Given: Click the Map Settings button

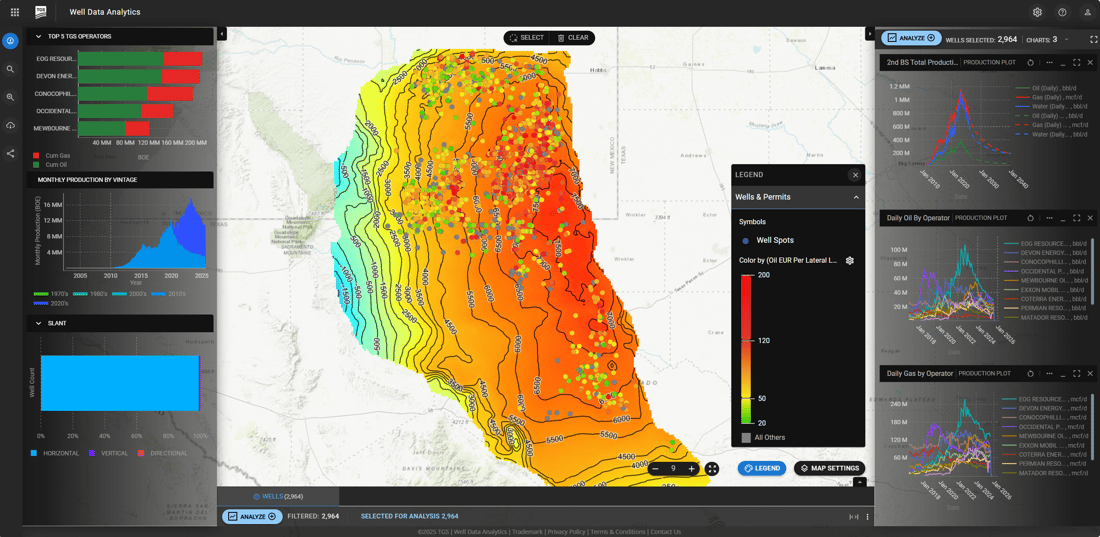Looking at the screenshot, I should pos(829,468).
